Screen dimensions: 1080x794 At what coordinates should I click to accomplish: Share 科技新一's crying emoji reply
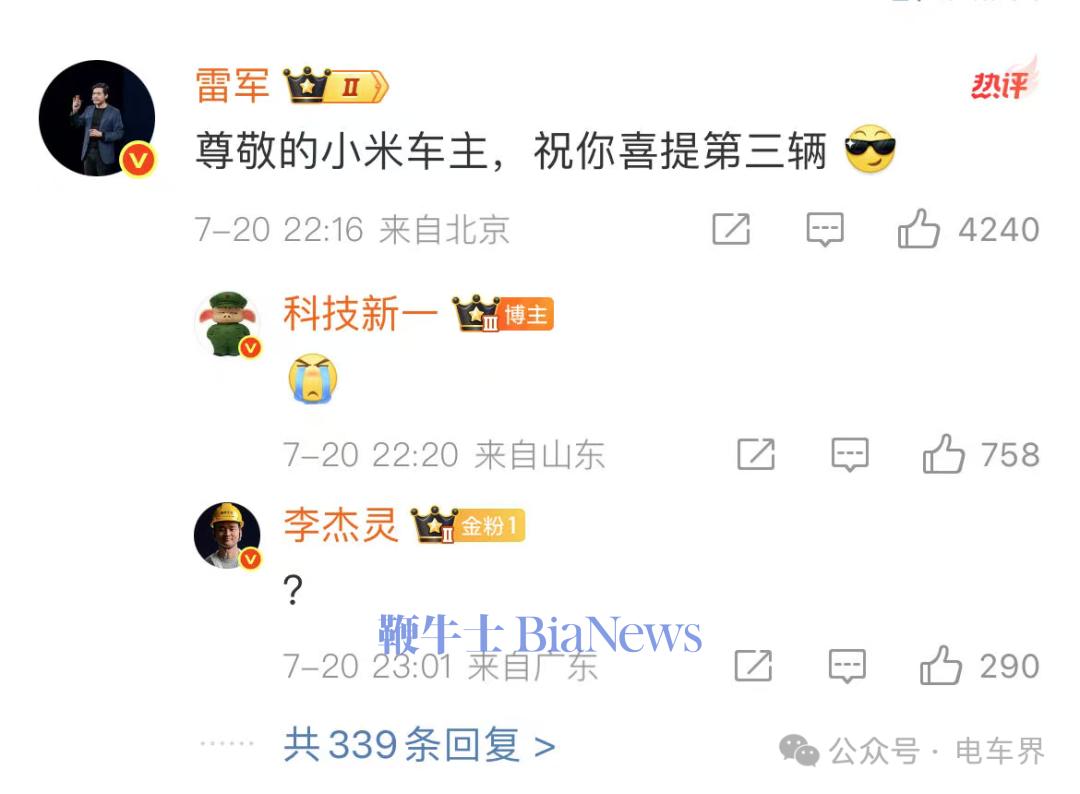756,455
